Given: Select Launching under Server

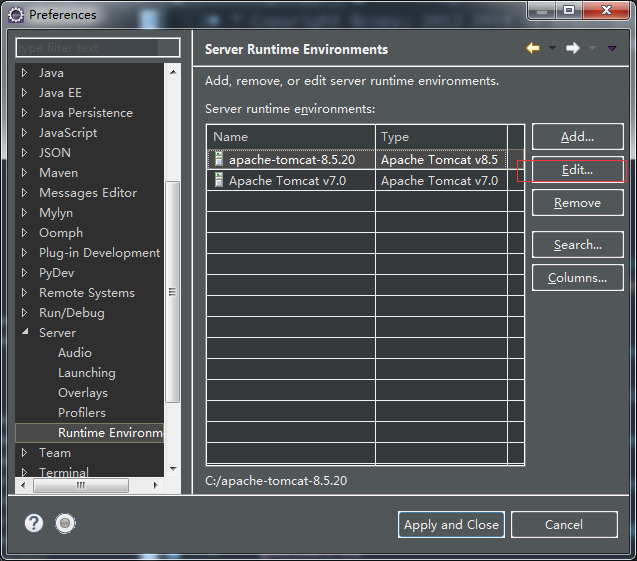Looking at the screenshot, I should tap(87, 373).
